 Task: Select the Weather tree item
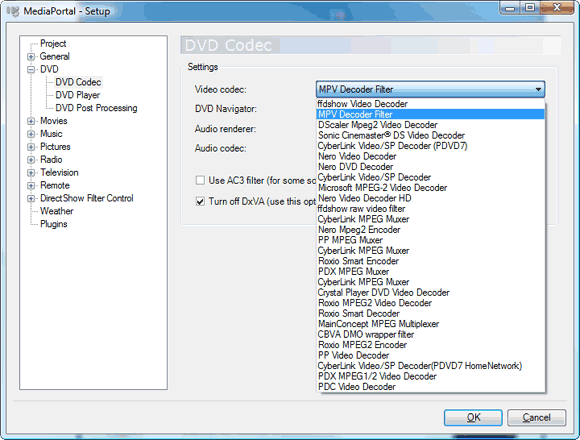57,211
